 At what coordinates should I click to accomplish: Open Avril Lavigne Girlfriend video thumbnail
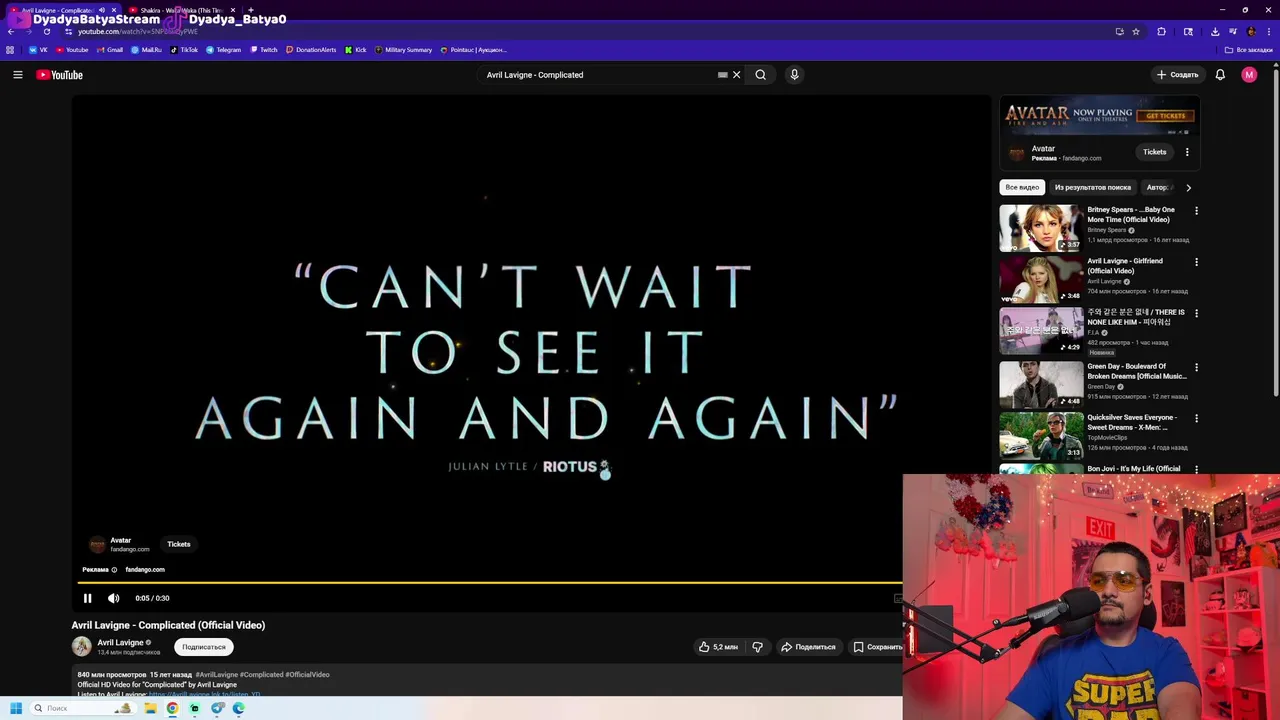(1041, 278)
